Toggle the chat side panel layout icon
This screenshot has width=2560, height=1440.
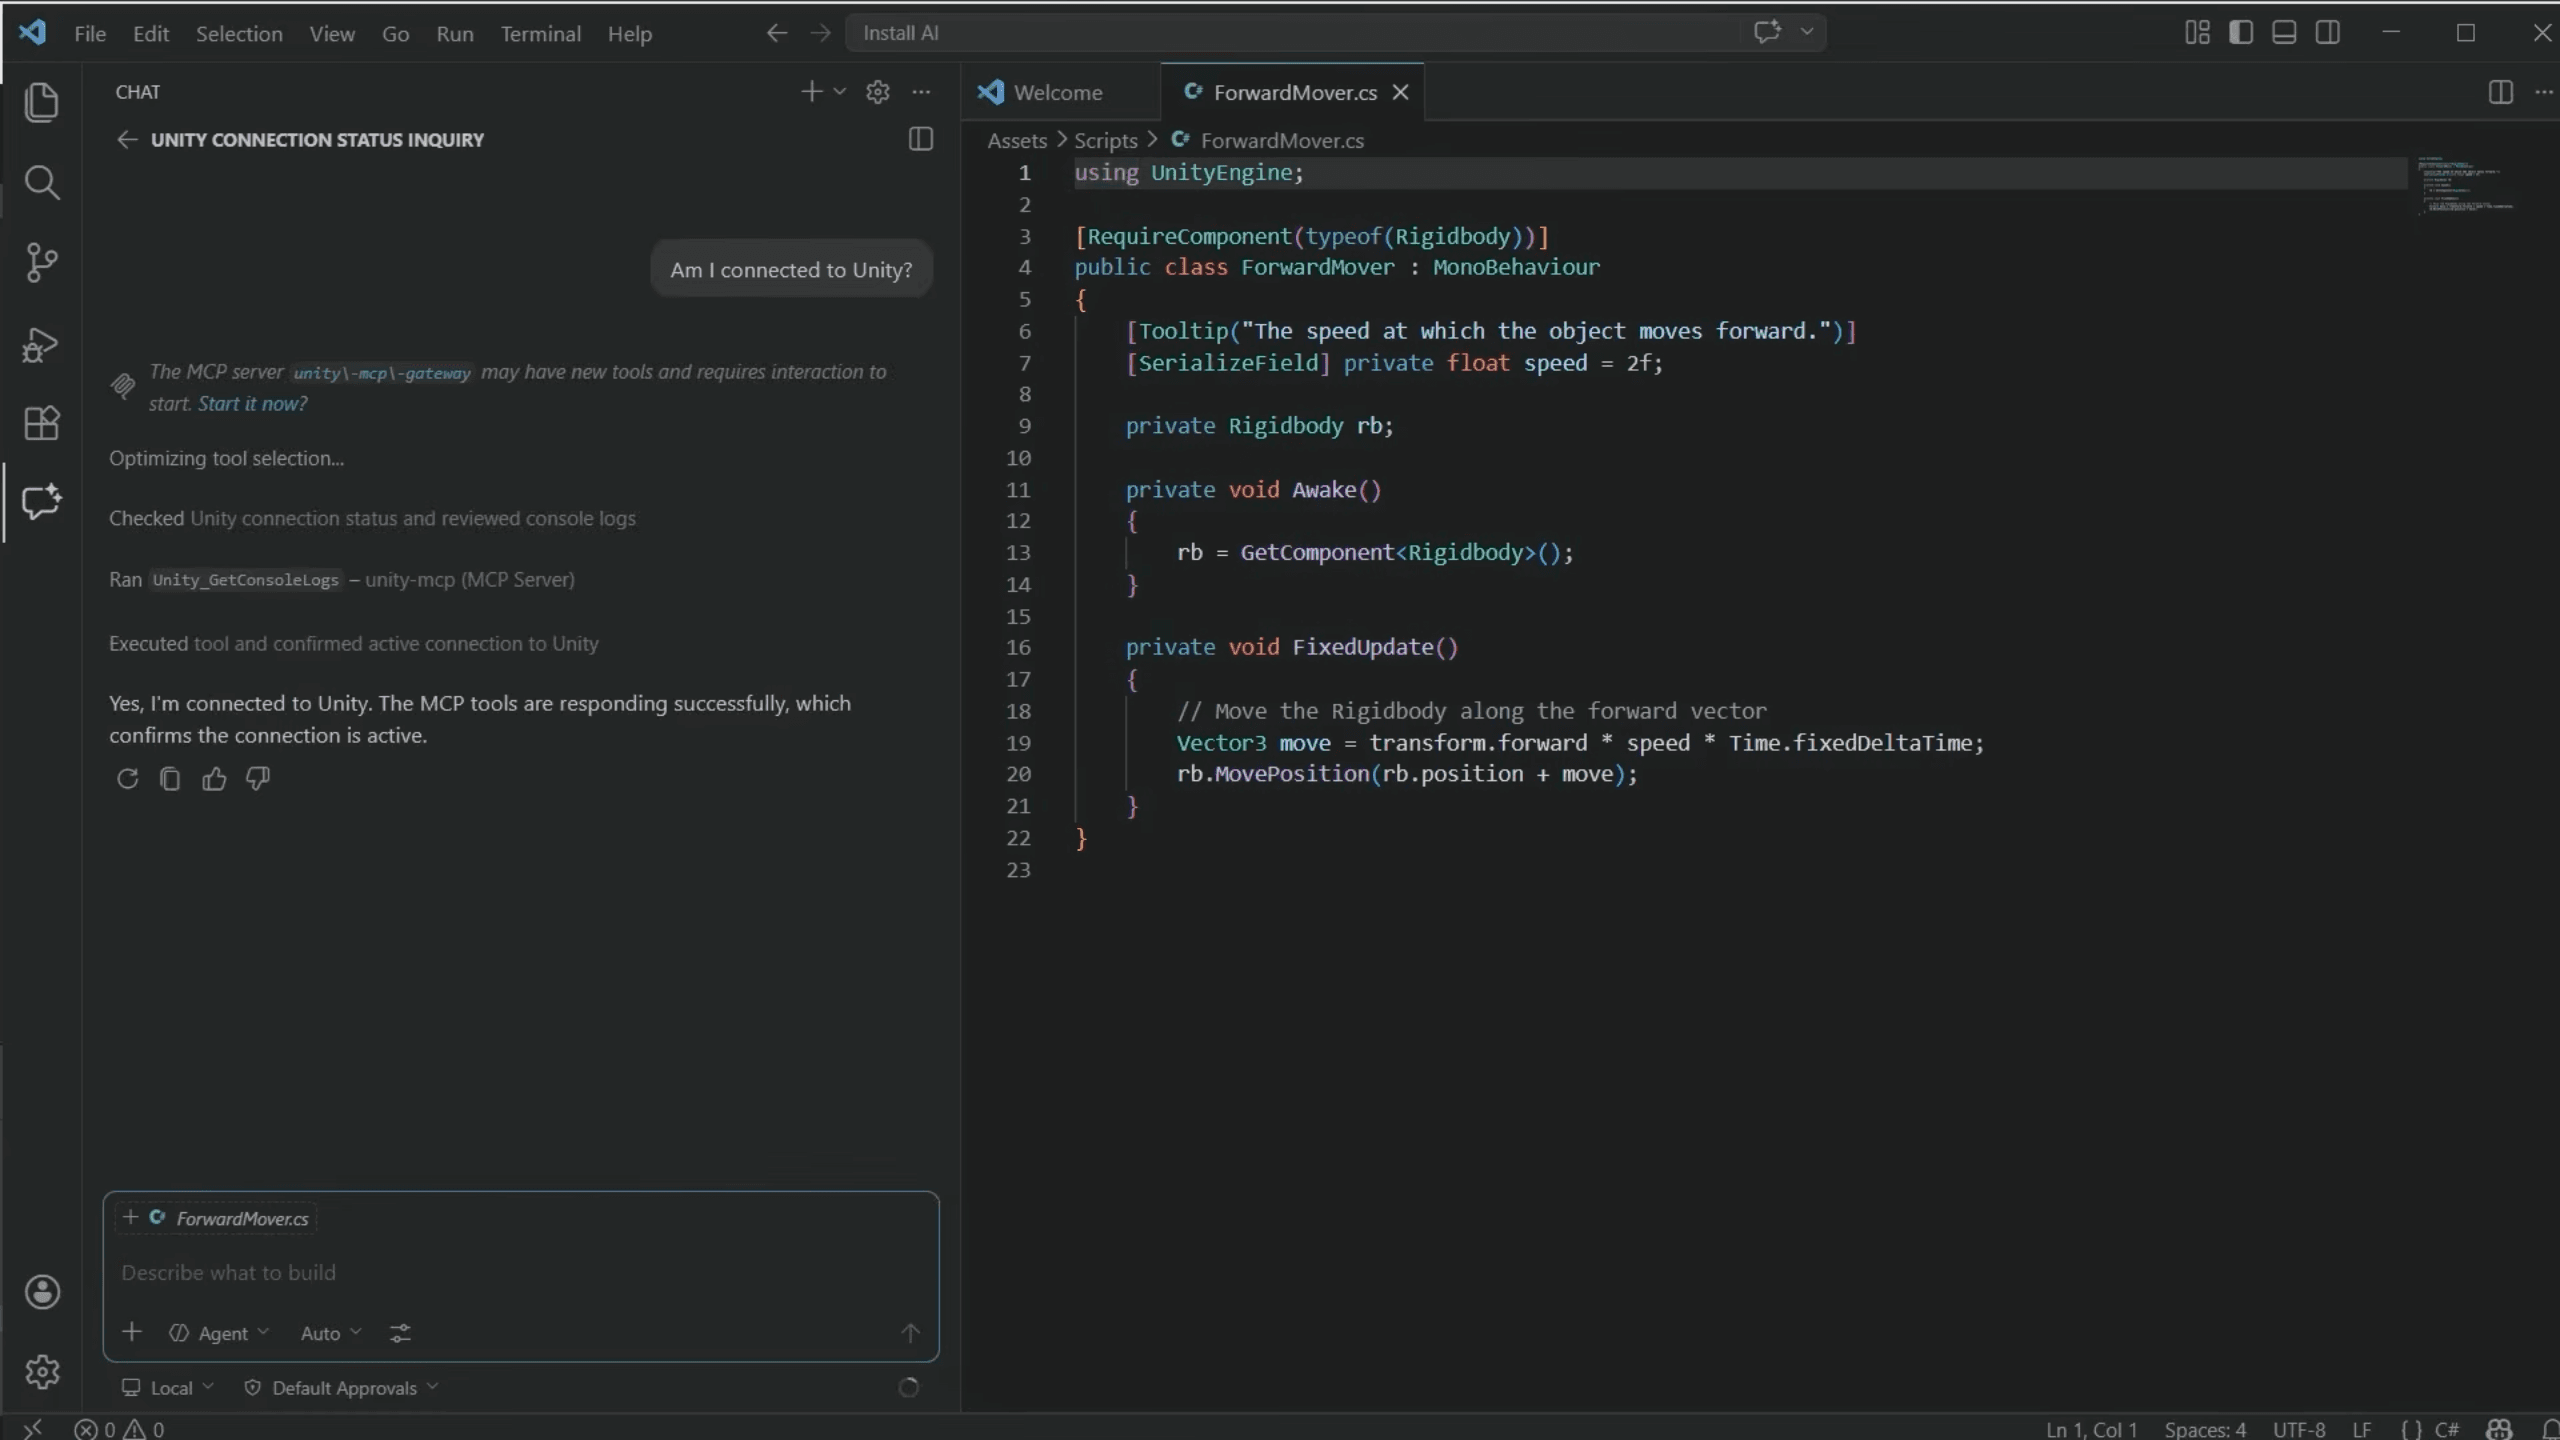pyautogui.click(x=920, y=139)
